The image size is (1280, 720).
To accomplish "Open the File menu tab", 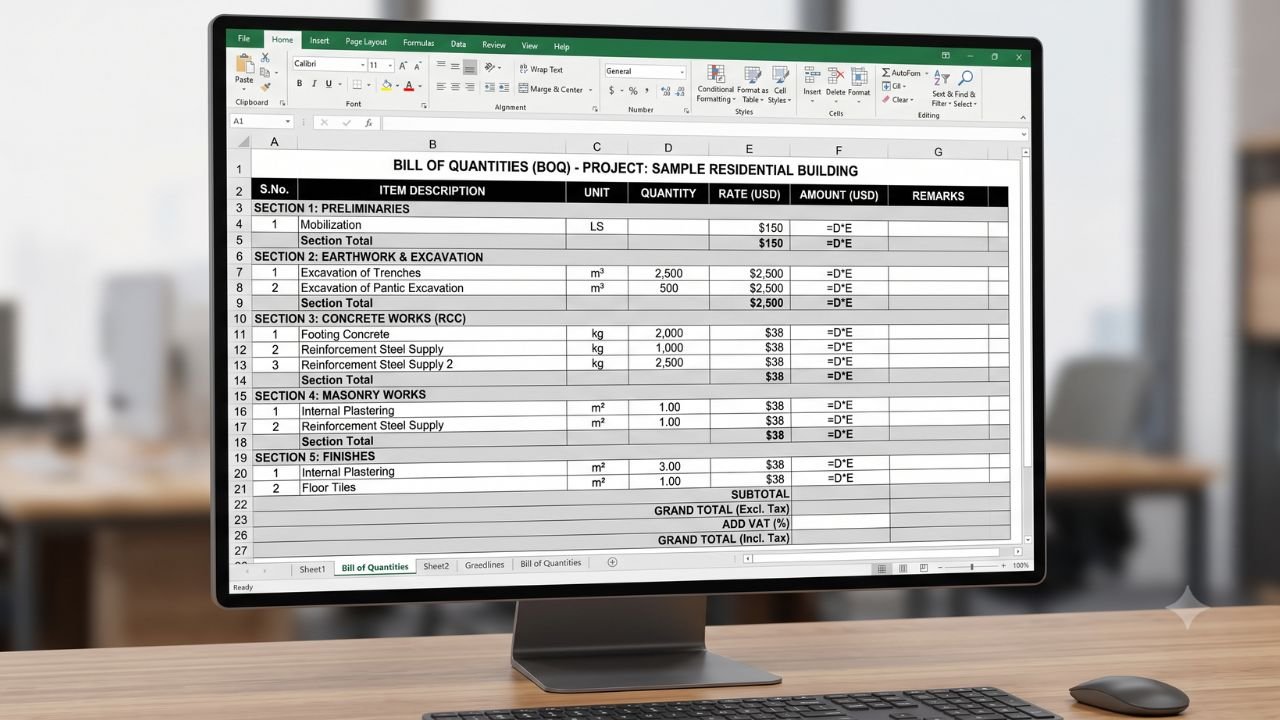I will 244,38.
